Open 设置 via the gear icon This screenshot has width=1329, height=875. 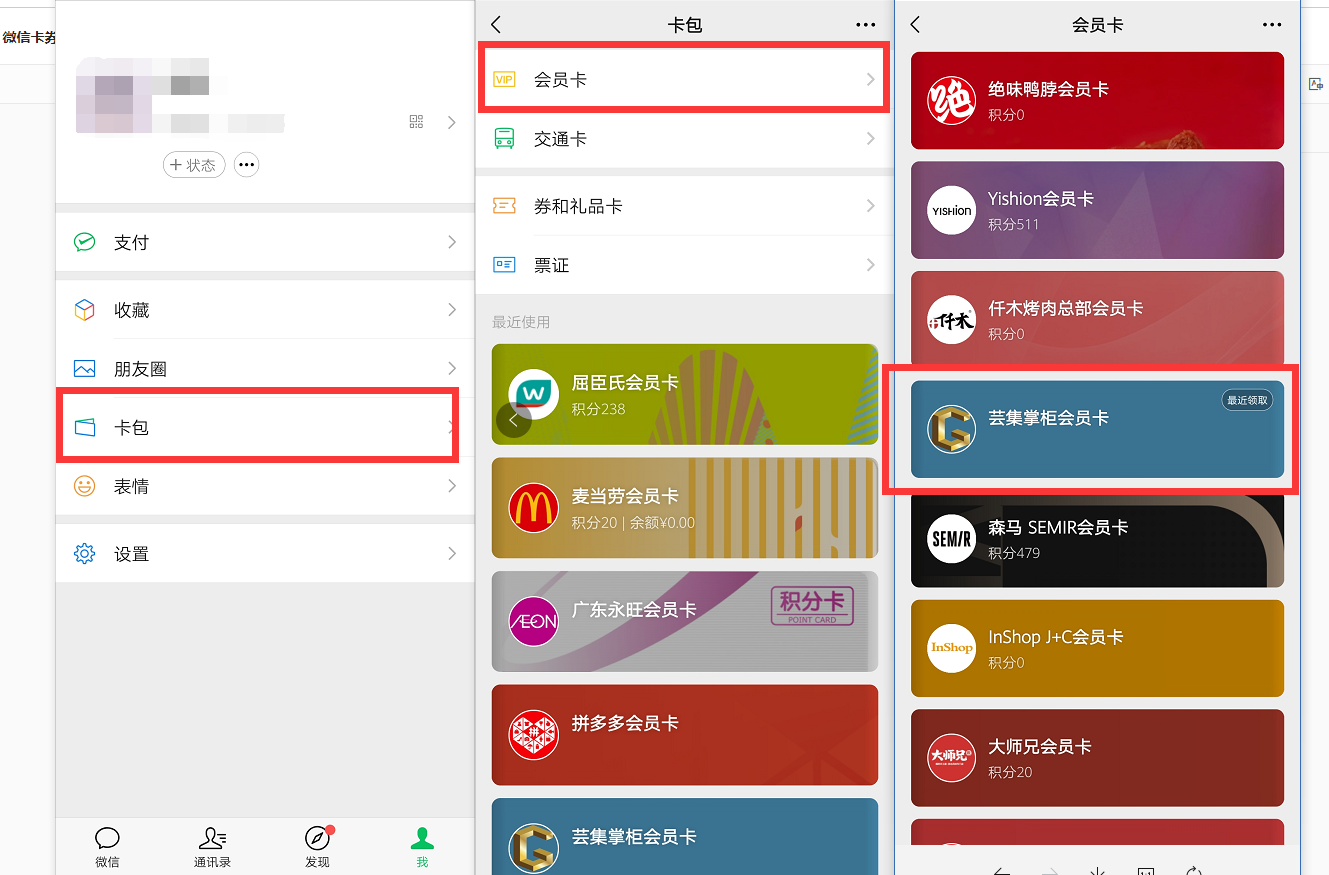pyautogui.click(x=85, y=553)
